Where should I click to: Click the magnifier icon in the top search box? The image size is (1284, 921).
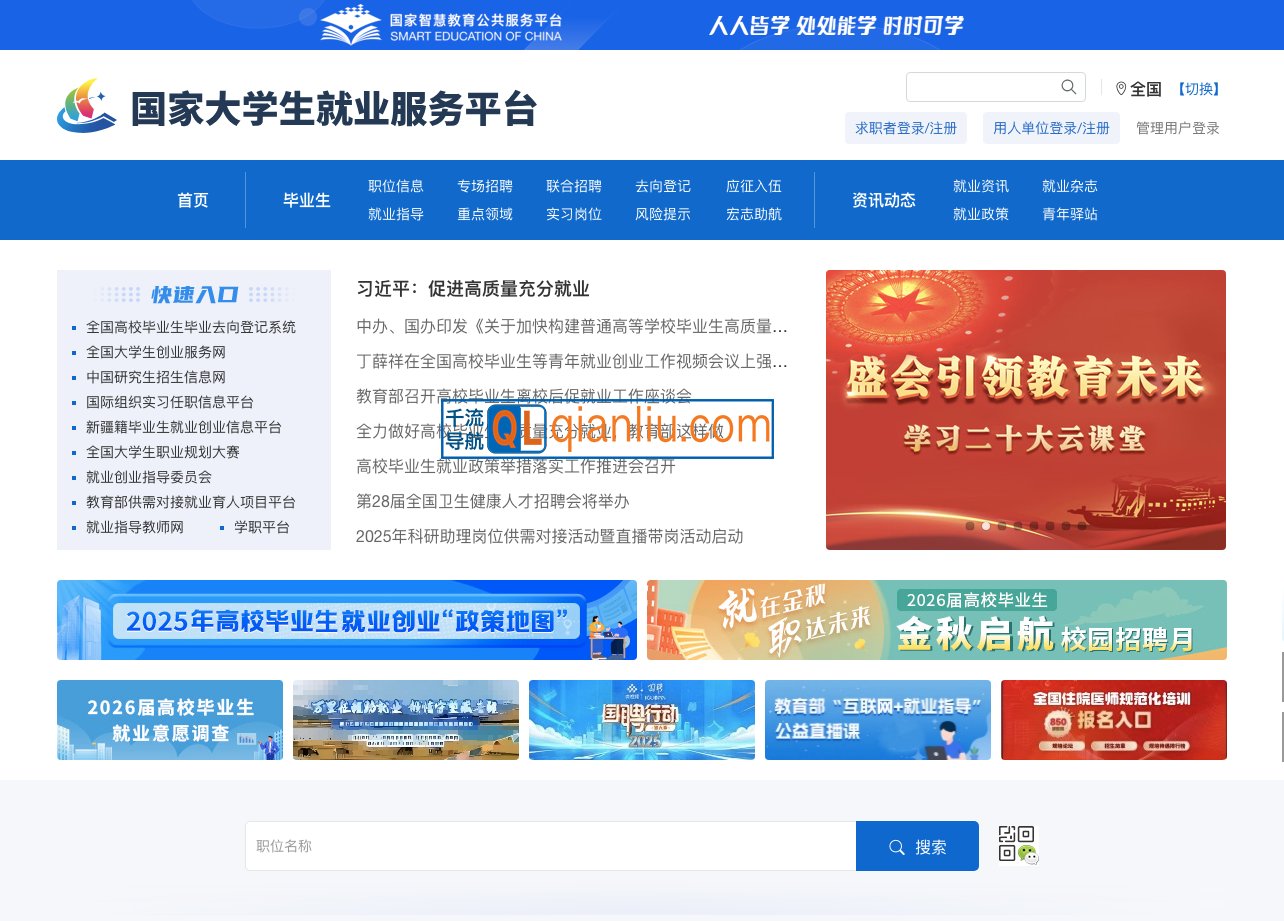[1068, 86]
